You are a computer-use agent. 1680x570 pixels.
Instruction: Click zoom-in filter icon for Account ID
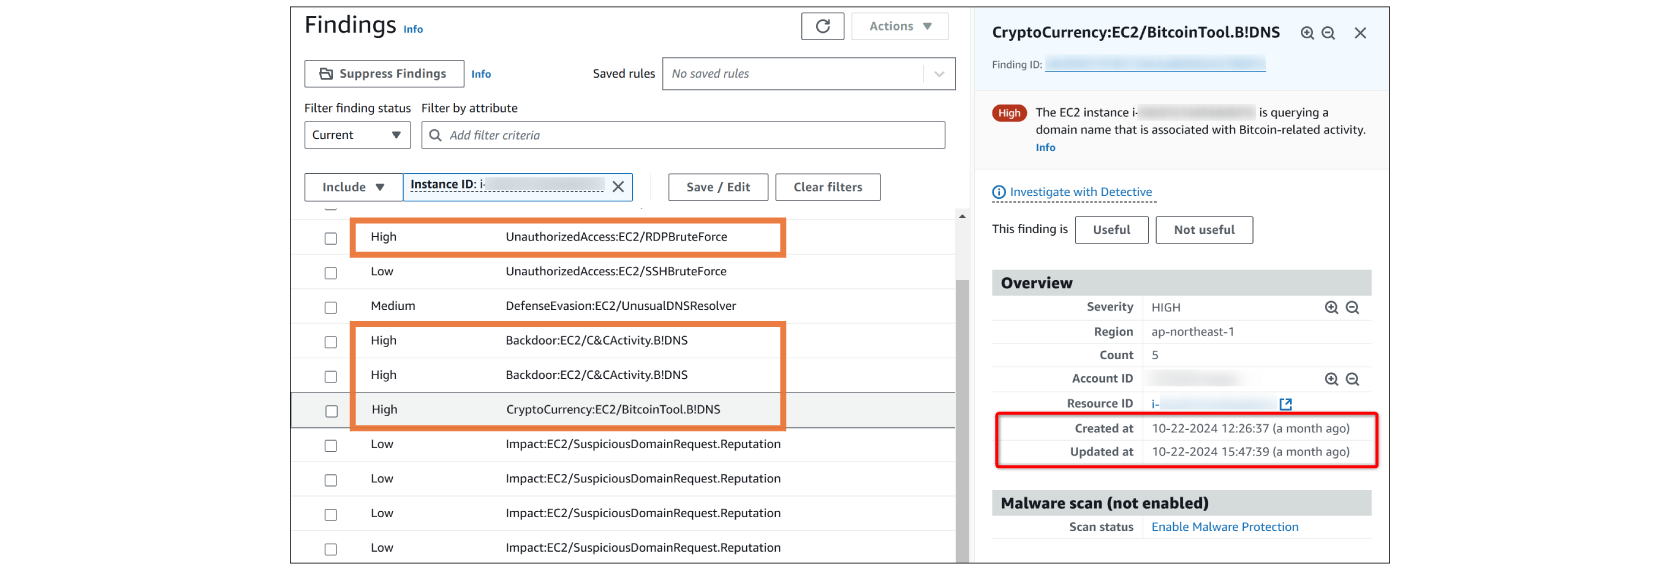pos(1331,379)
